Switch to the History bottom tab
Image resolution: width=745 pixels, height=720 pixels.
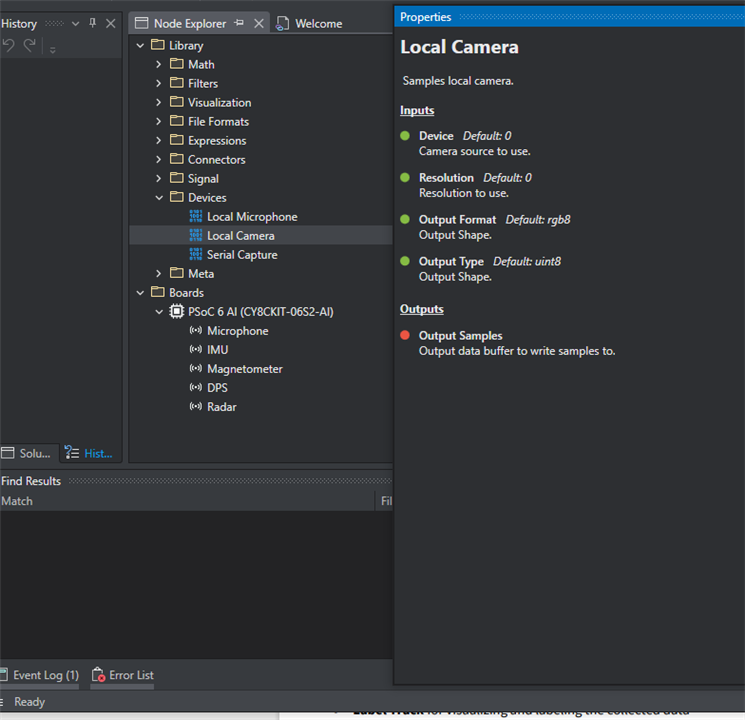(x=89, y=453)
